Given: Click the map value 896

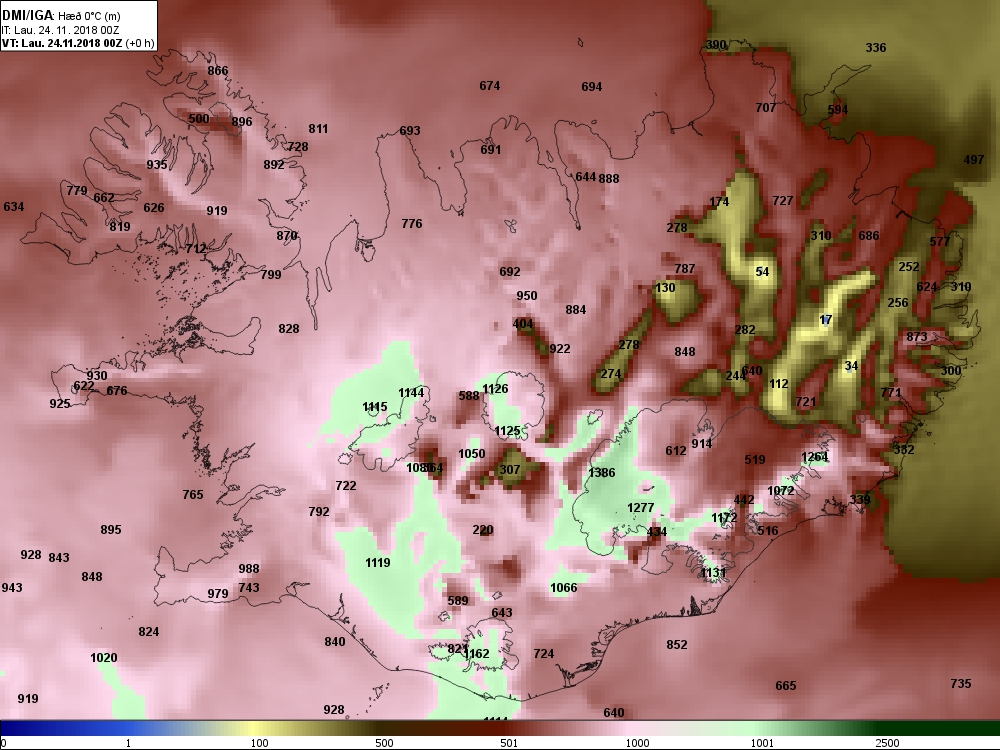Looking at the screenshot, I should [242, 122].
